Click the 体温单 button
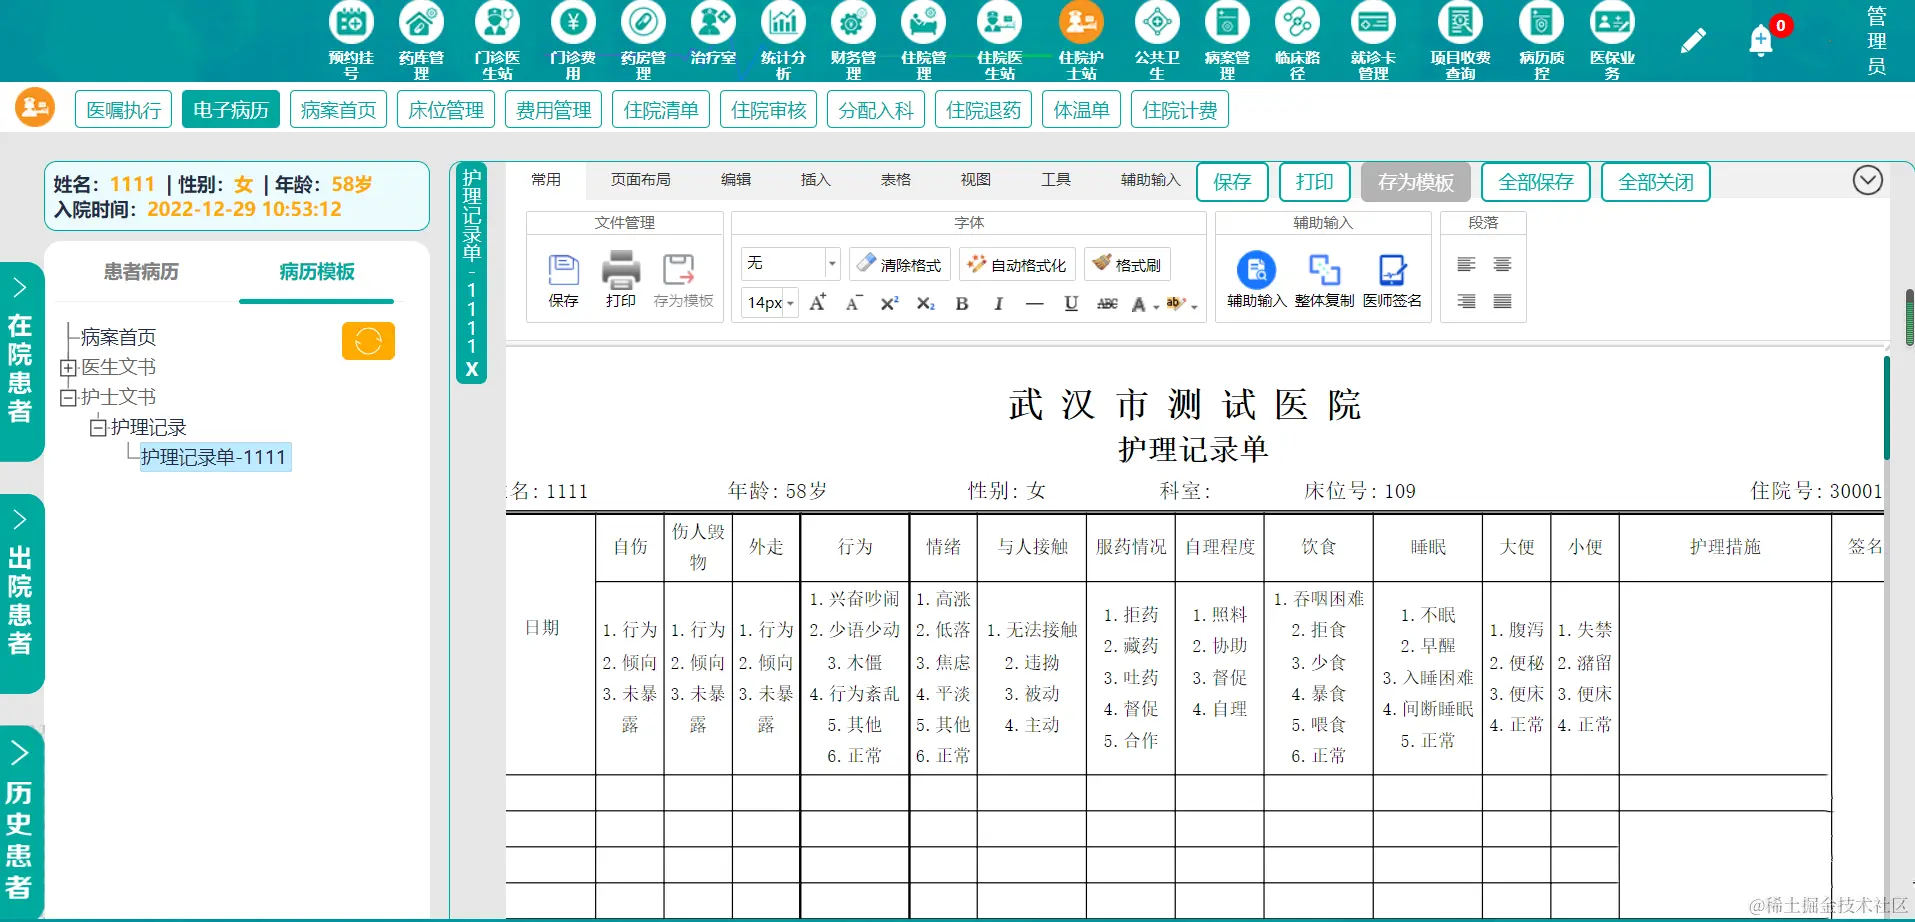Screen dimensions: 1915x922 [1082, 109]
